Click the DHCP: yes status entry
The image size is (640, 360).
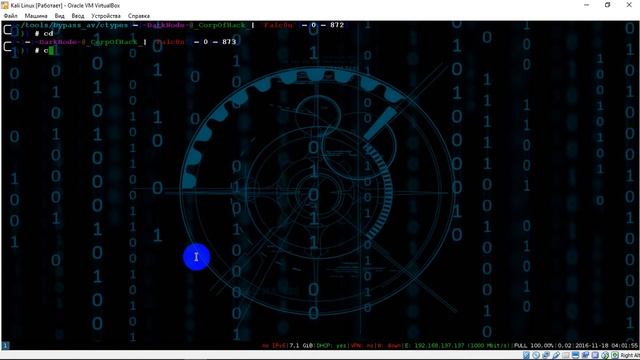(331, 346)
